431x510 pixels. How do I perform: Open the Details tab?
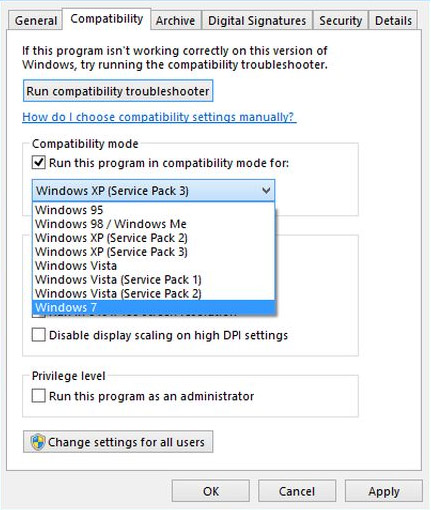pyautogui.click(x=393, y=21)
